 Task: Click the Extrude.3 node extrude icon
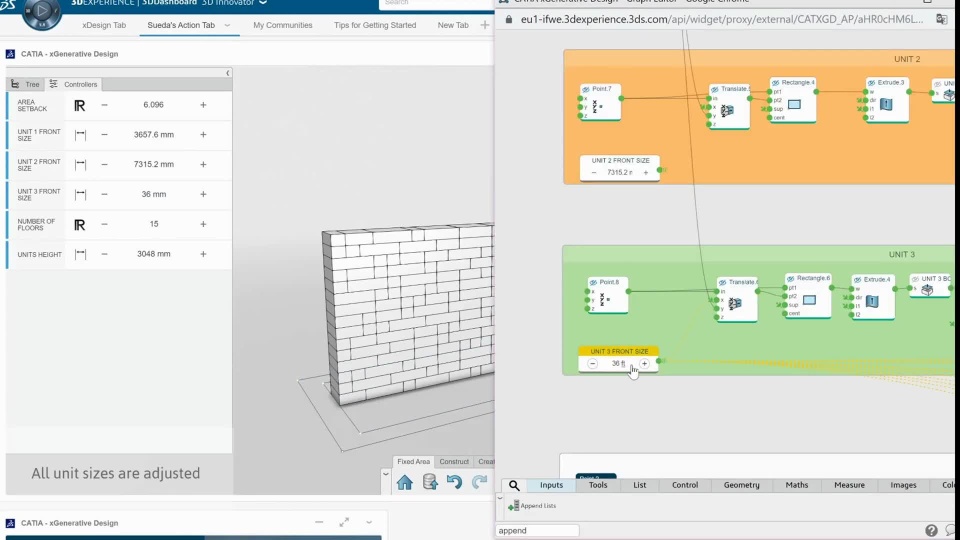(885, 105)
